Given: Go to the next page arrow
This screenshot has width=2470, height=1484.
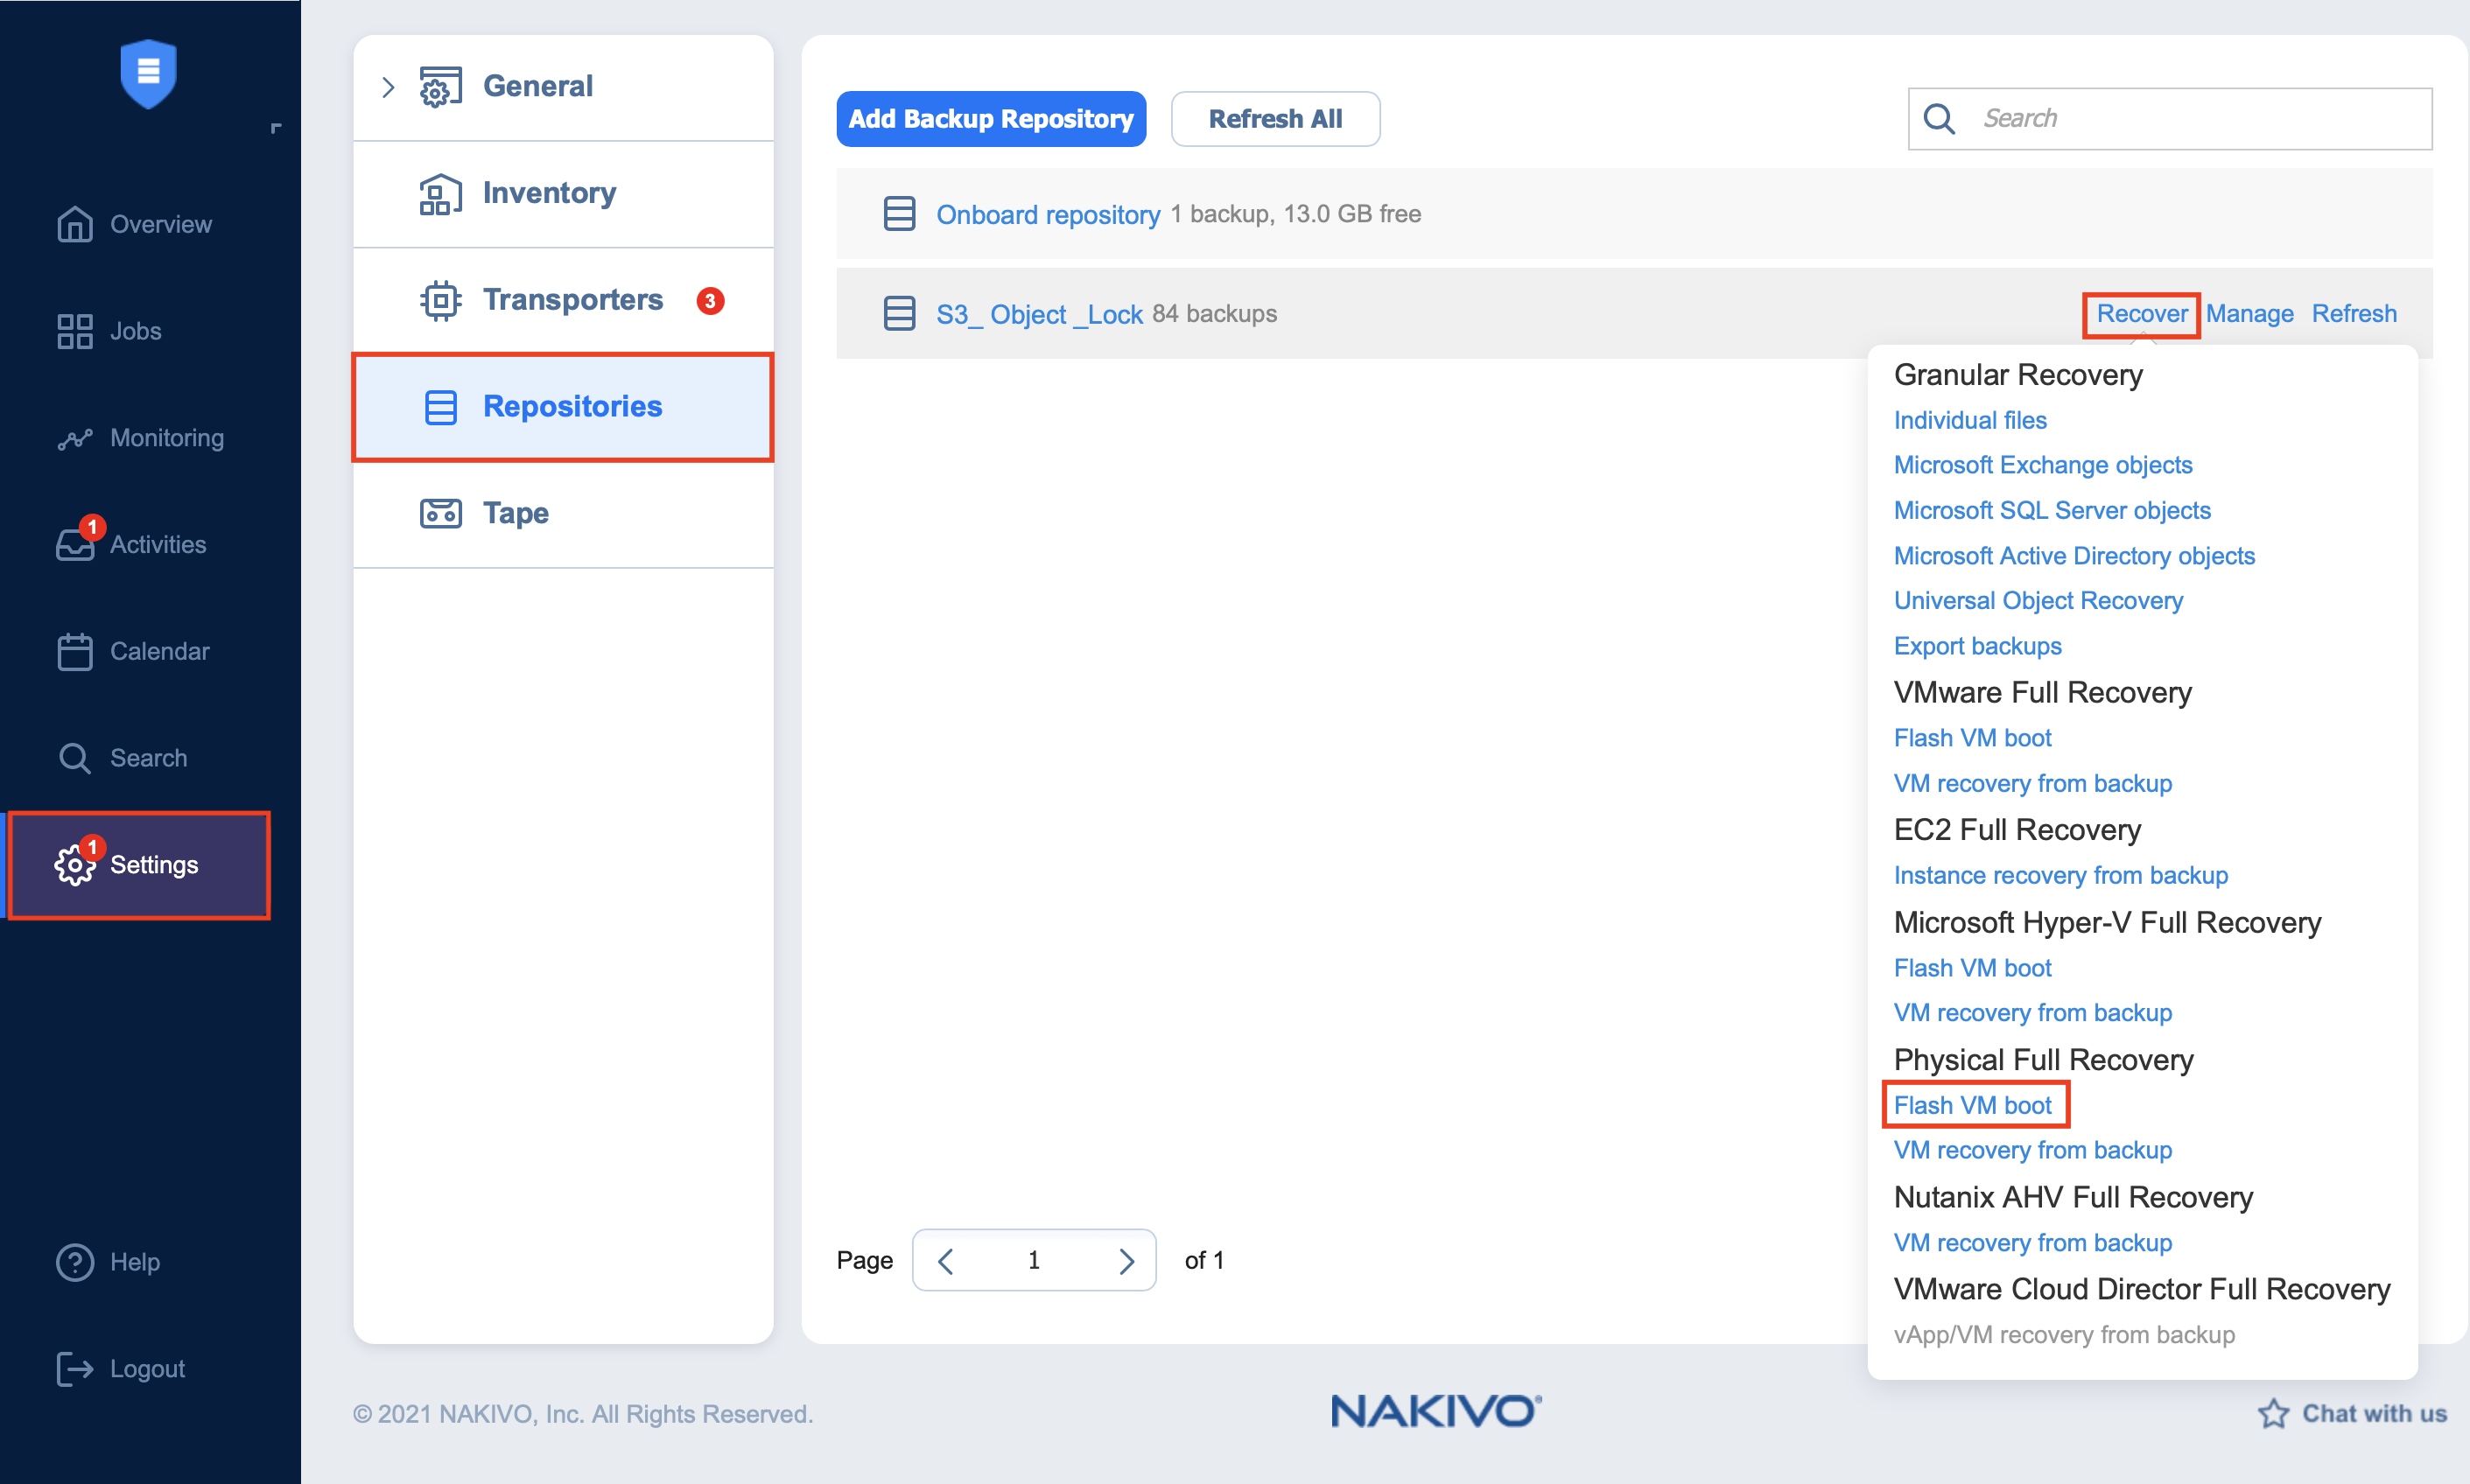Looking at the screenshot, I should 1127,1261.
